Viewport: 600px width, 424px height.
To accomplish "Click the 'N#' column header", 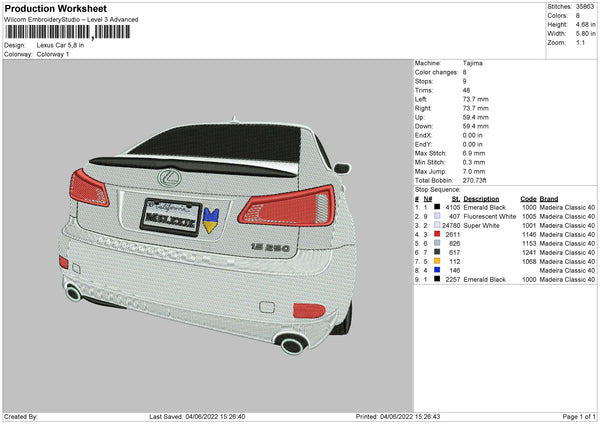I will (427, 199).
